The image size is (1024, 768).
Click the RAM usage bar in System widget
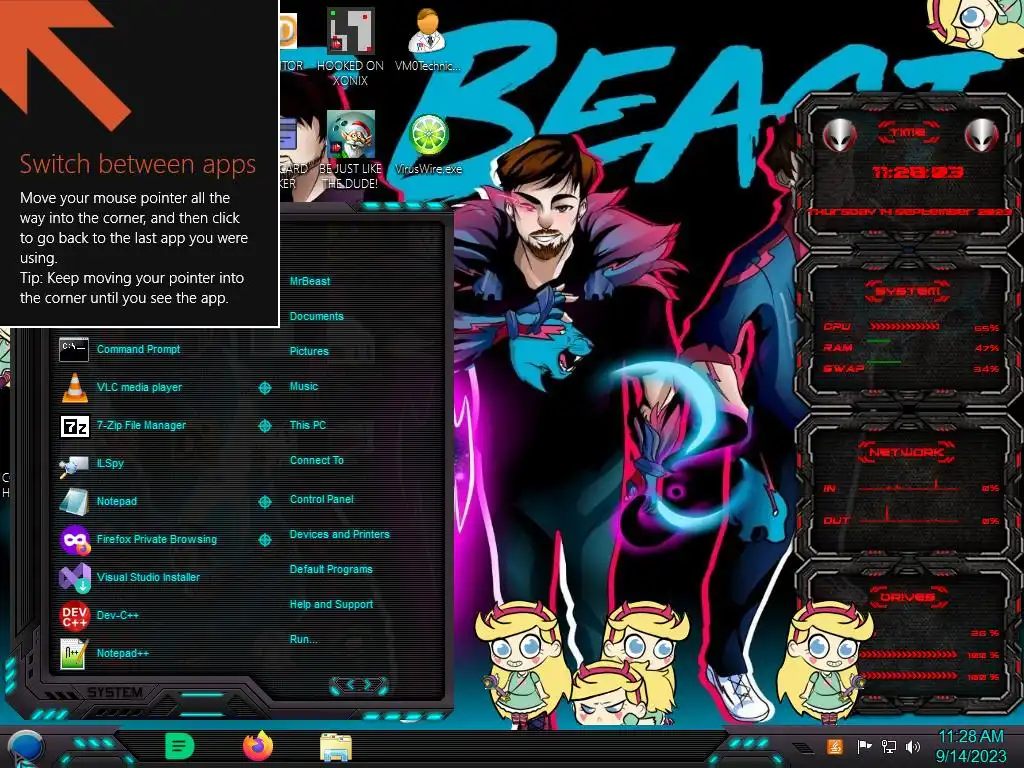coord(879,341)
